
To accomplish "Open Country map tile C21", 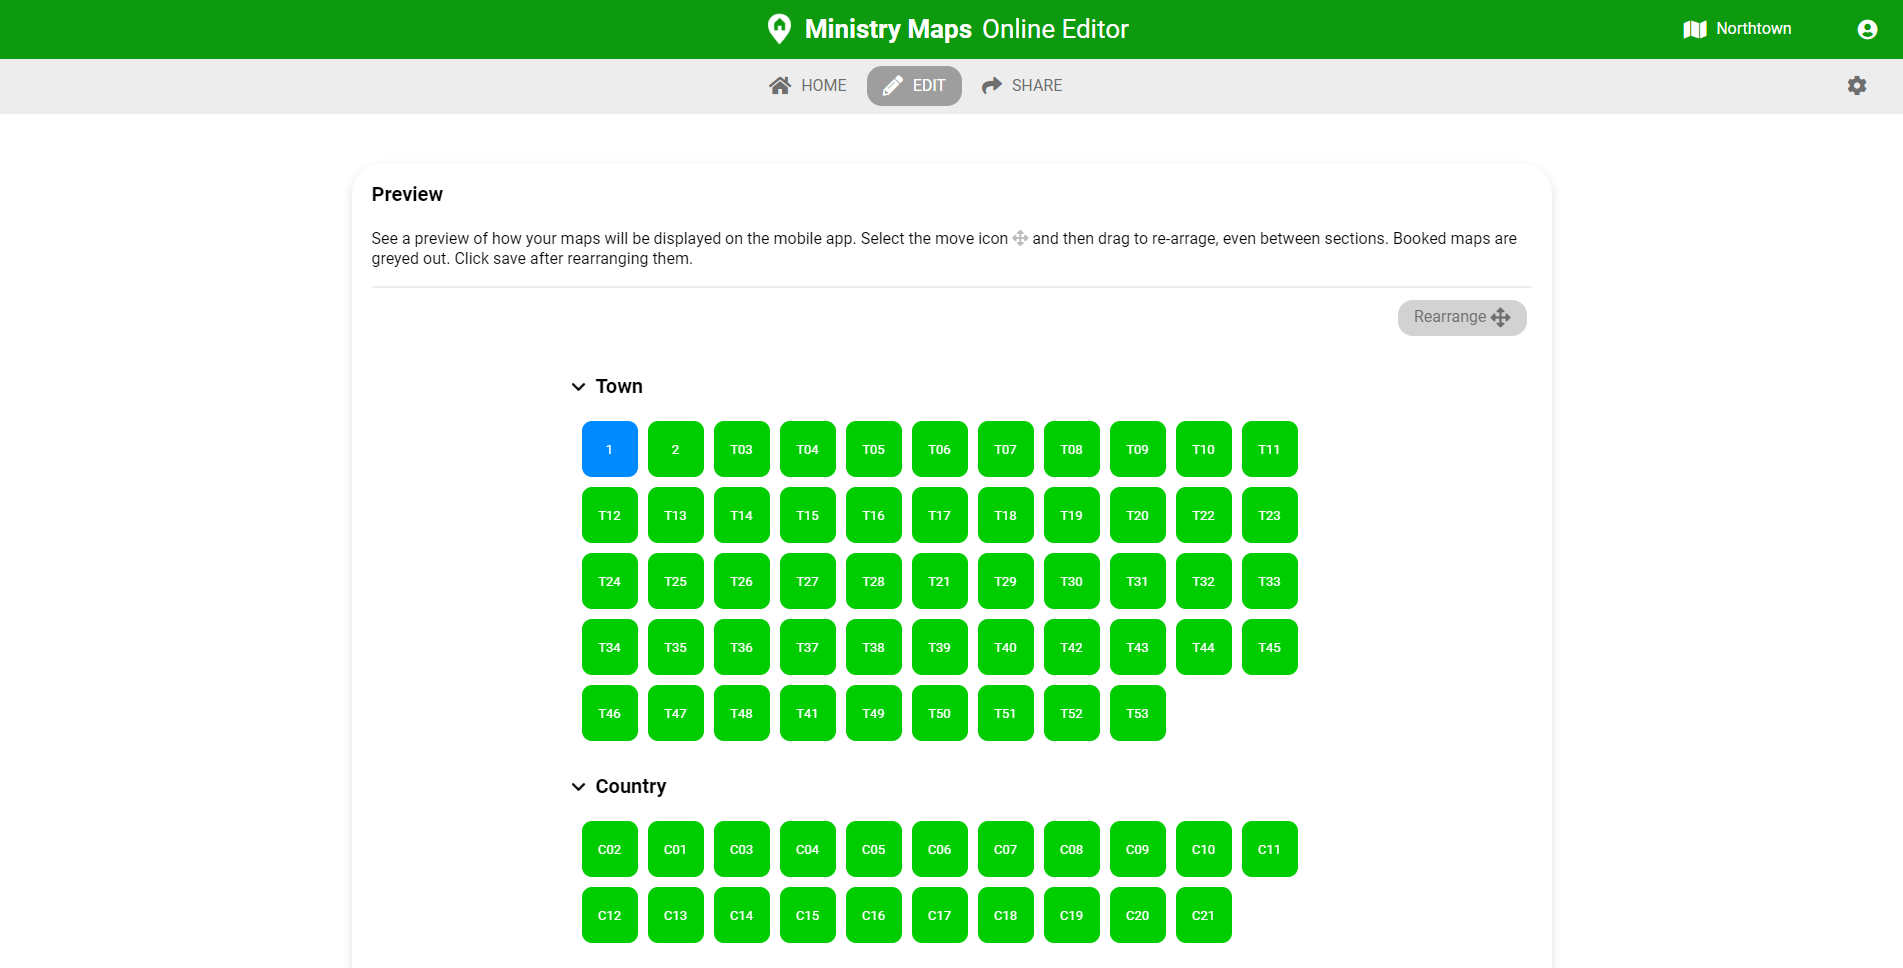I will tap(1204, 915).
